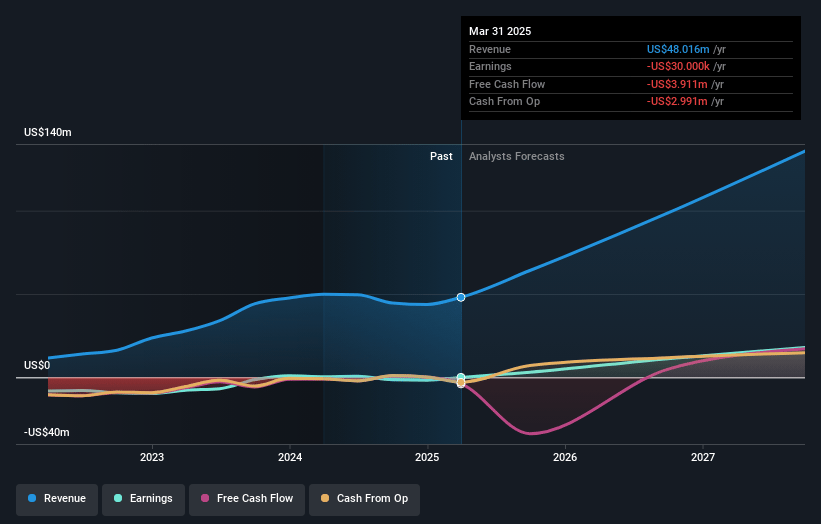Select the blue Revenue data point marker
Screen dimensions: 821x524
click(x=461, y=297)
